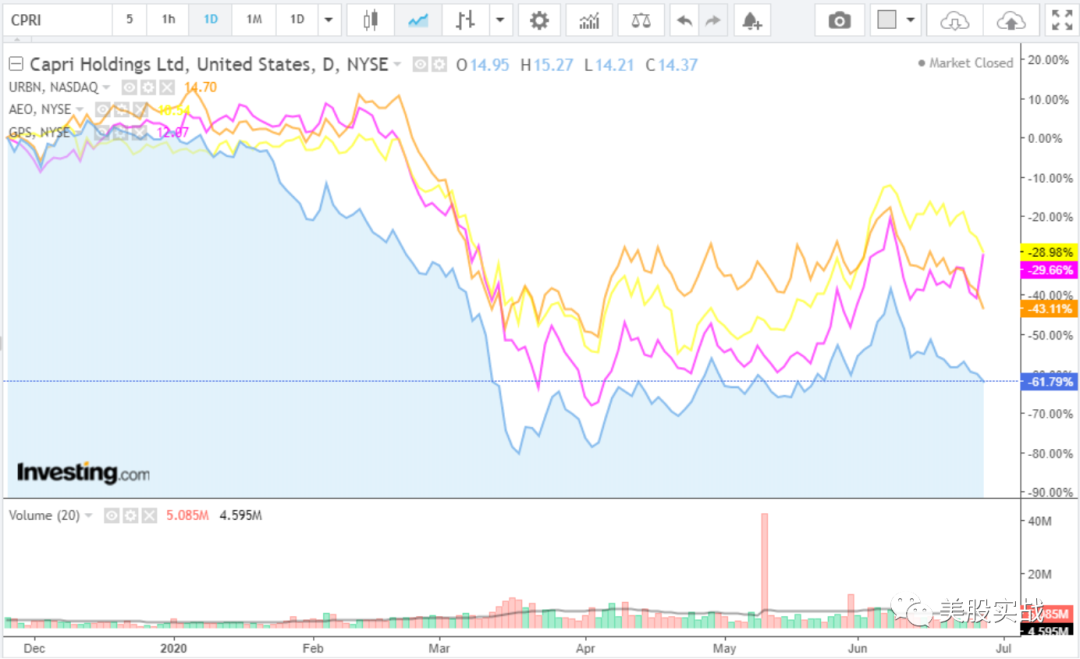This screenshot has width=1080, height=659.
Task: Create a new alert with bell icon
Action: 751,20
